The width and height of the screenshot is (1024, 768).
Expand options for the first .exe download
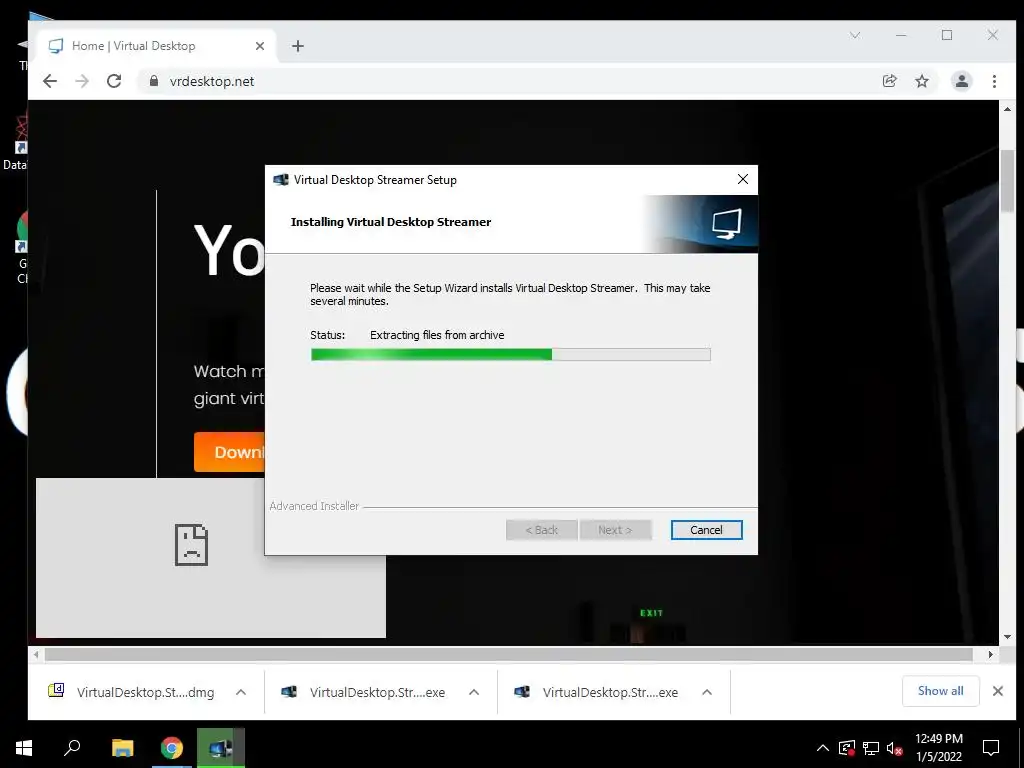point(474,692)
